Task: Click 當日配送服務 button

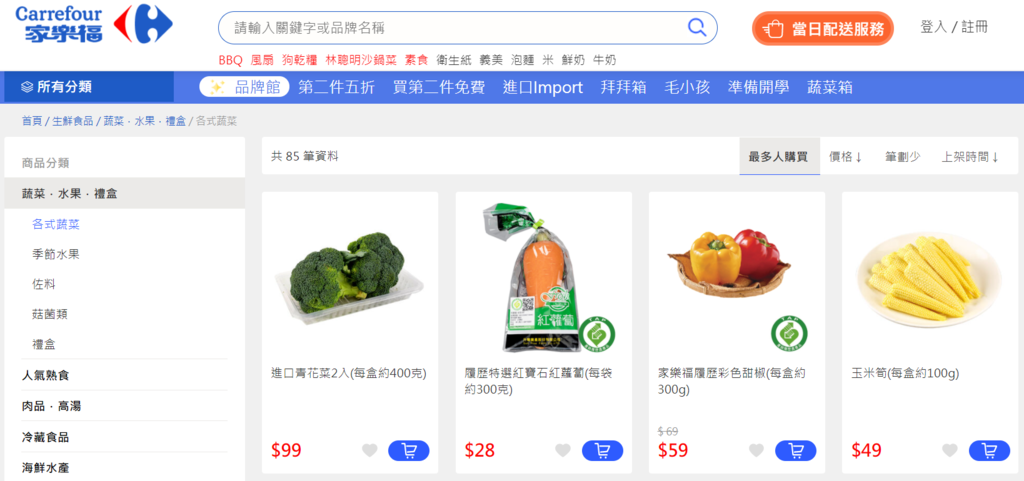Action: click(x=823, y=29)
